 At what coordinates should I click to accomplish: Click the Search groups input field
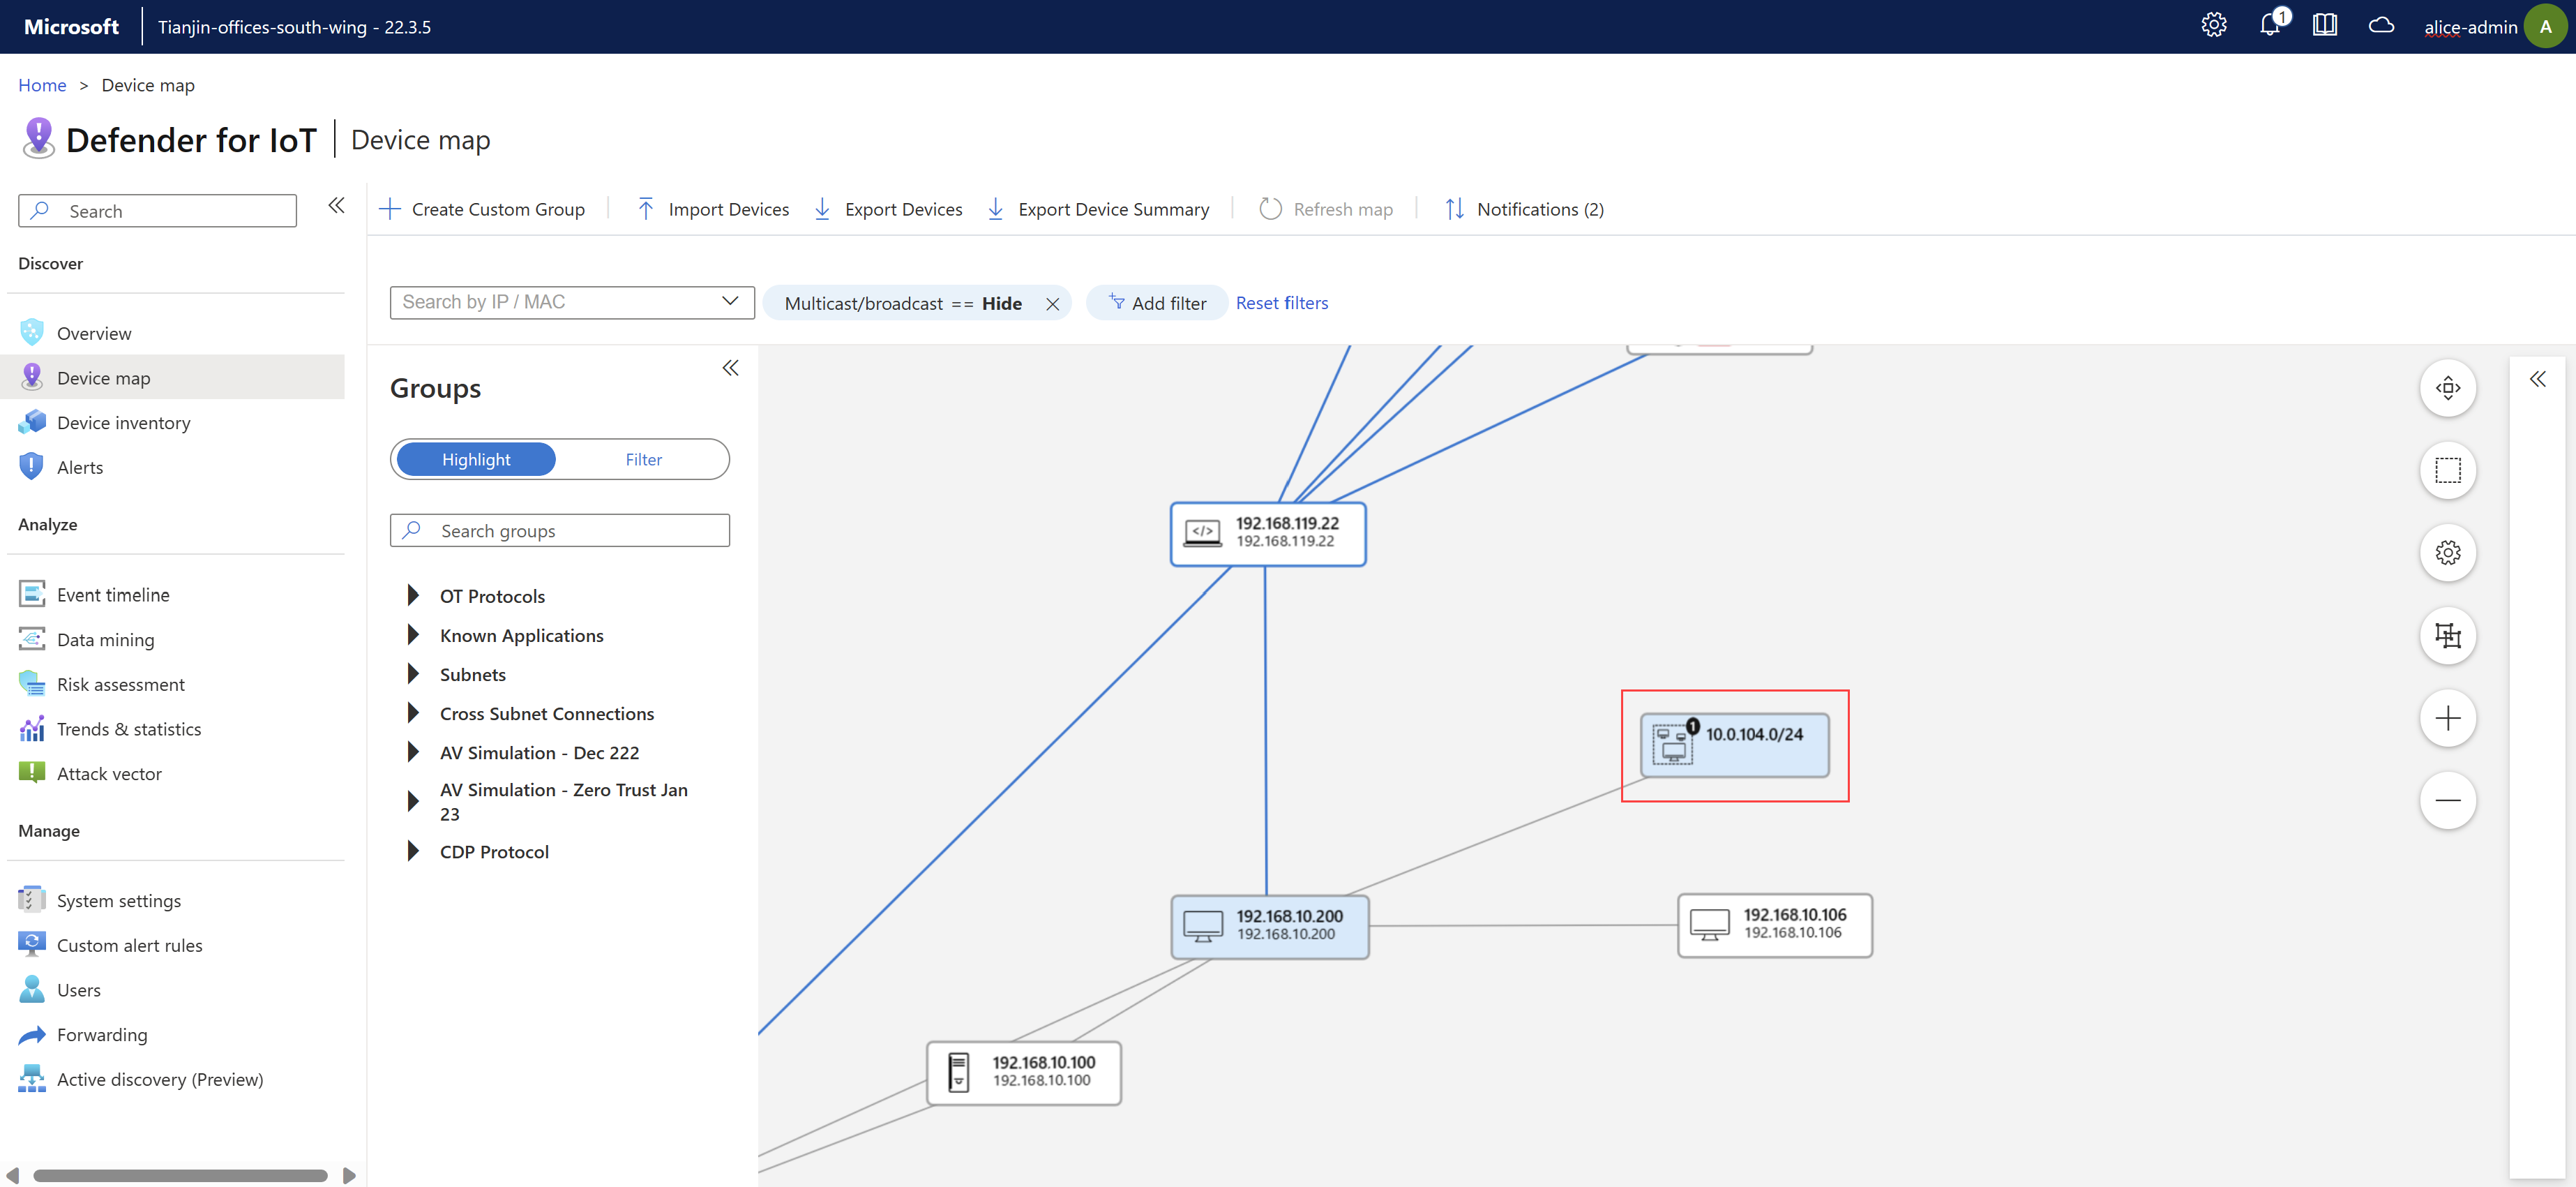tap(560, 530)
